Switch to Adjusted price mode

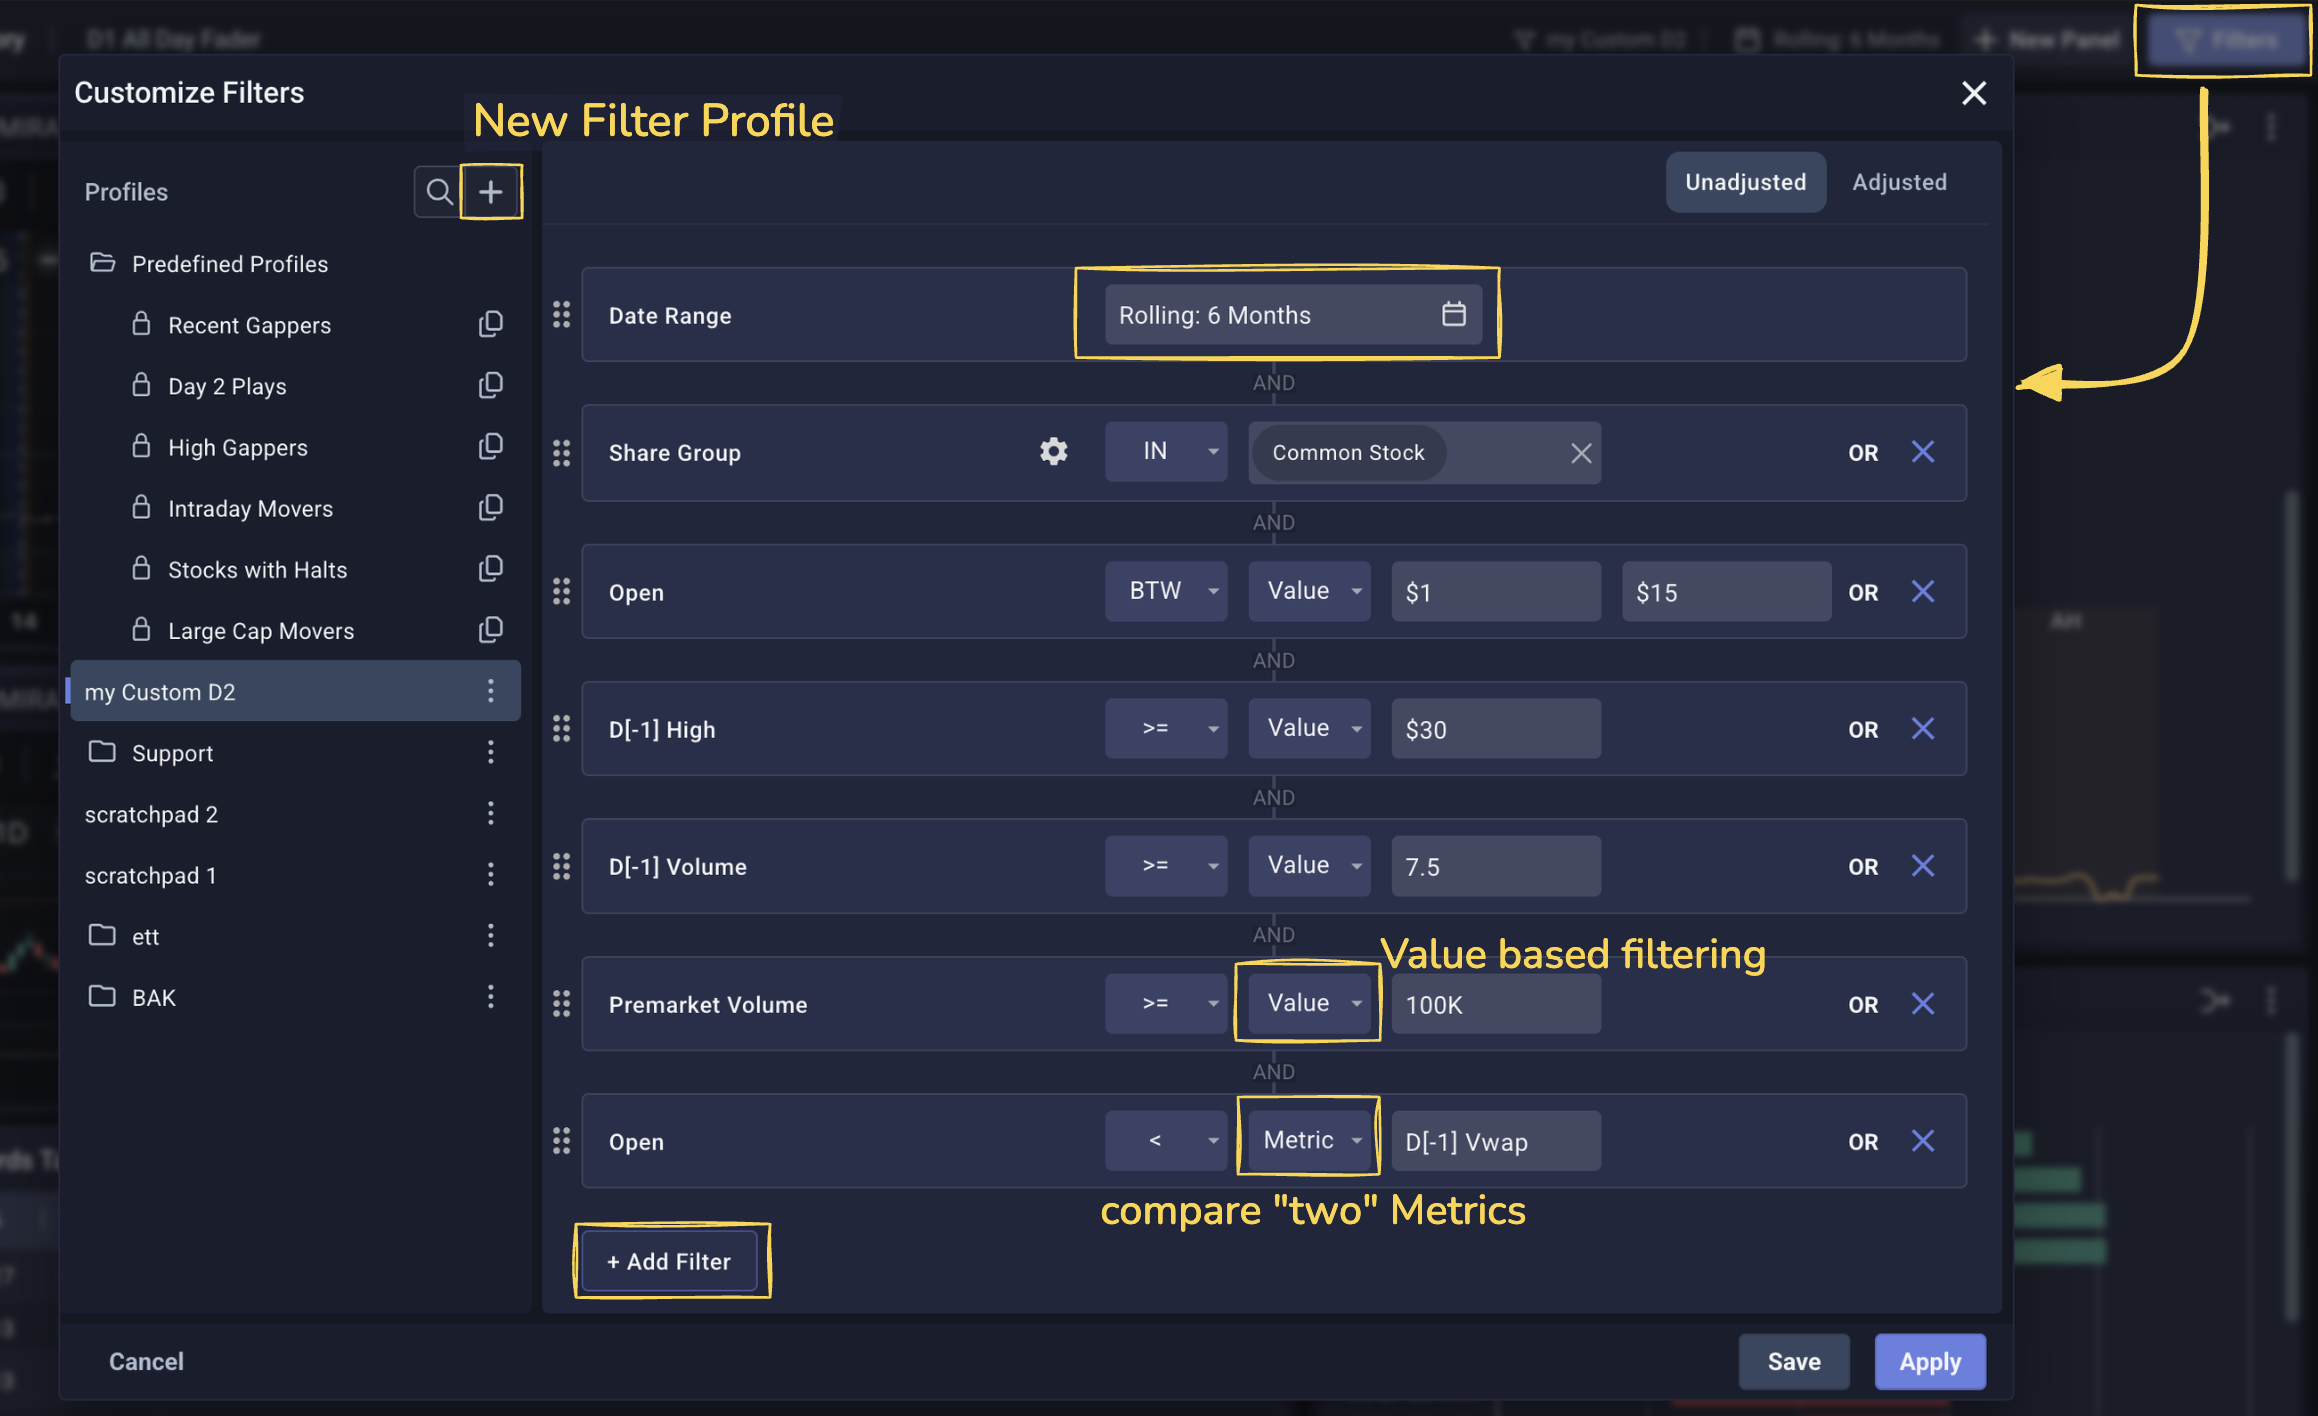[x=1898, y=182]
